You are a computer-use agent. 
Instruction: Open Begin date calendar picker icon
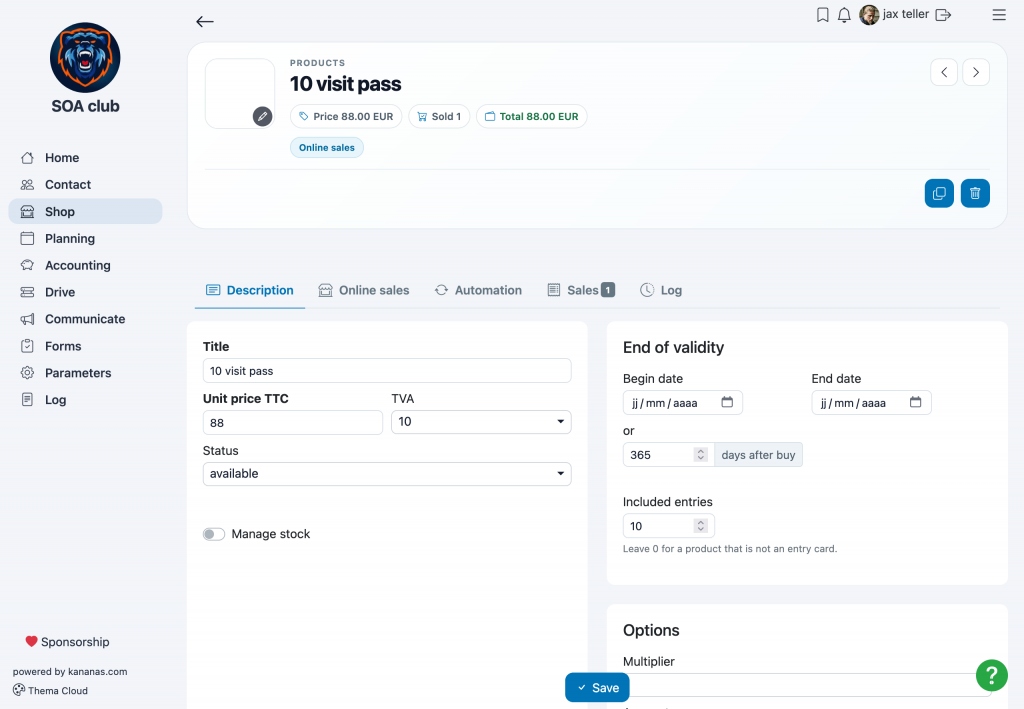(x=727, y=402)
